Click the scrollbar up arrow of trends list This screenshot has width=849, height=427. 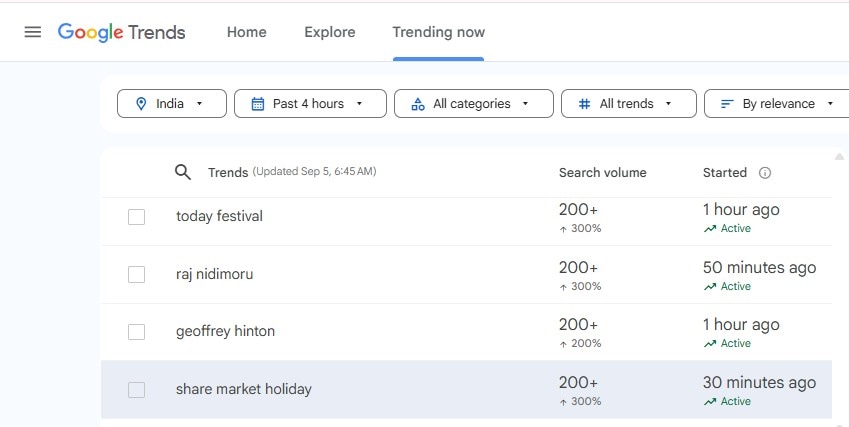(x=839, y=157)
